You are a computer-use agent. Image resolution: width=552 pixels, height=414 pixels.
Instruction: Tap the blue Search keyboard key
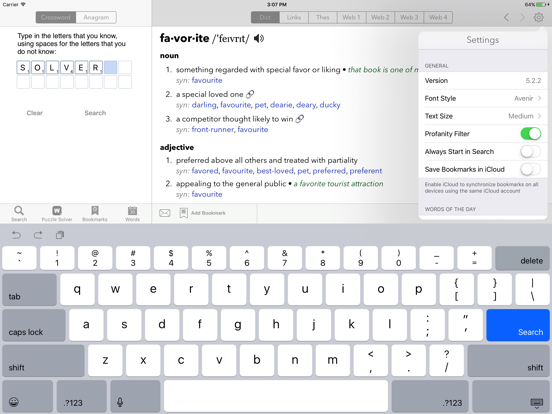[518, 325]
